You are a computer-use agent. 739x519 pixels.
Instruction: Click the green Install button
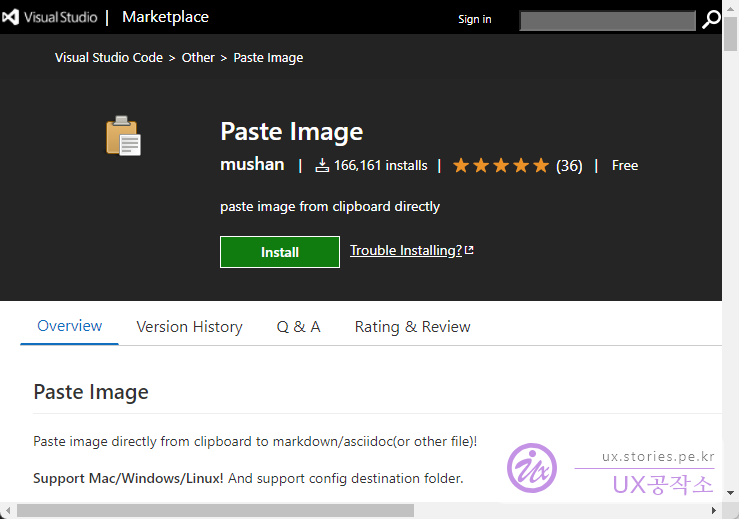pos(280,252)
